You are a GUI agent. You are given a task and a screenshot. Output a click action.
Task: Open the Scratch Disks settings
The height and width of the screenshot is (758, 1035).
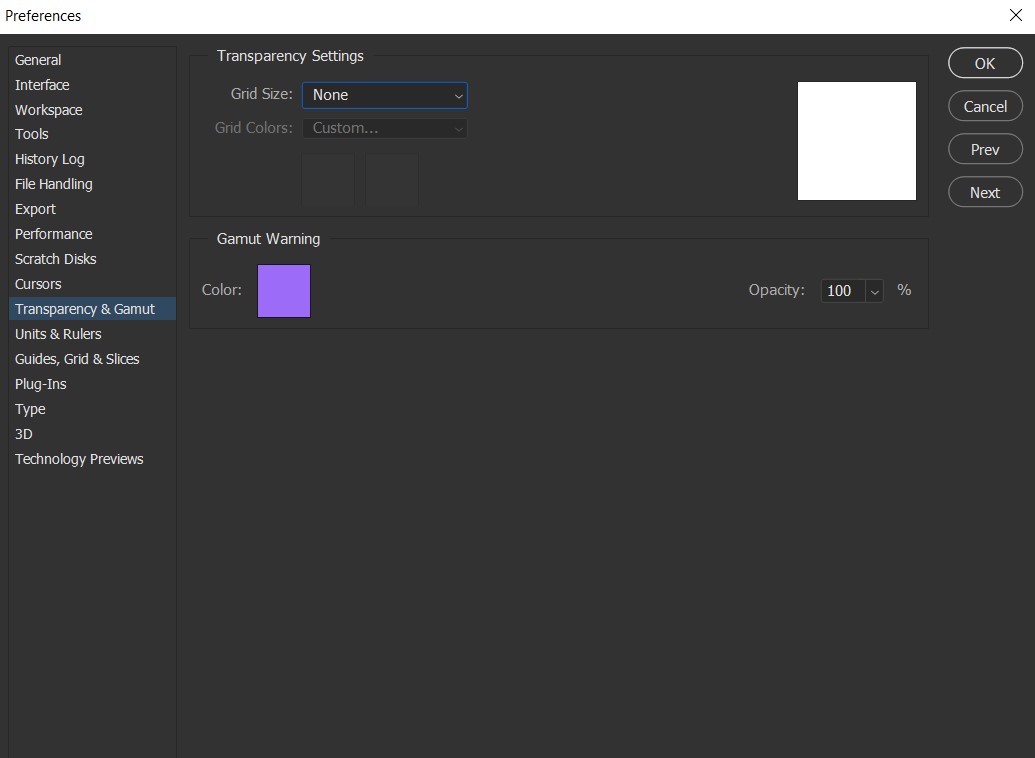pos(55,258)
